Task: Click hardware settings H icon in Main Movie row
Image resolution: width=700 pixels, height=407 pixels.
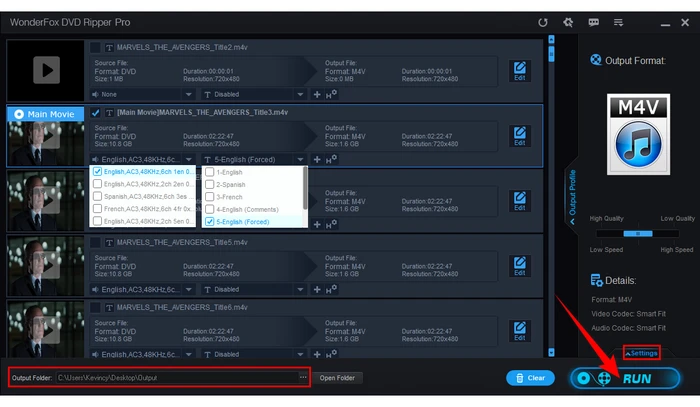Action: point(331,159)
